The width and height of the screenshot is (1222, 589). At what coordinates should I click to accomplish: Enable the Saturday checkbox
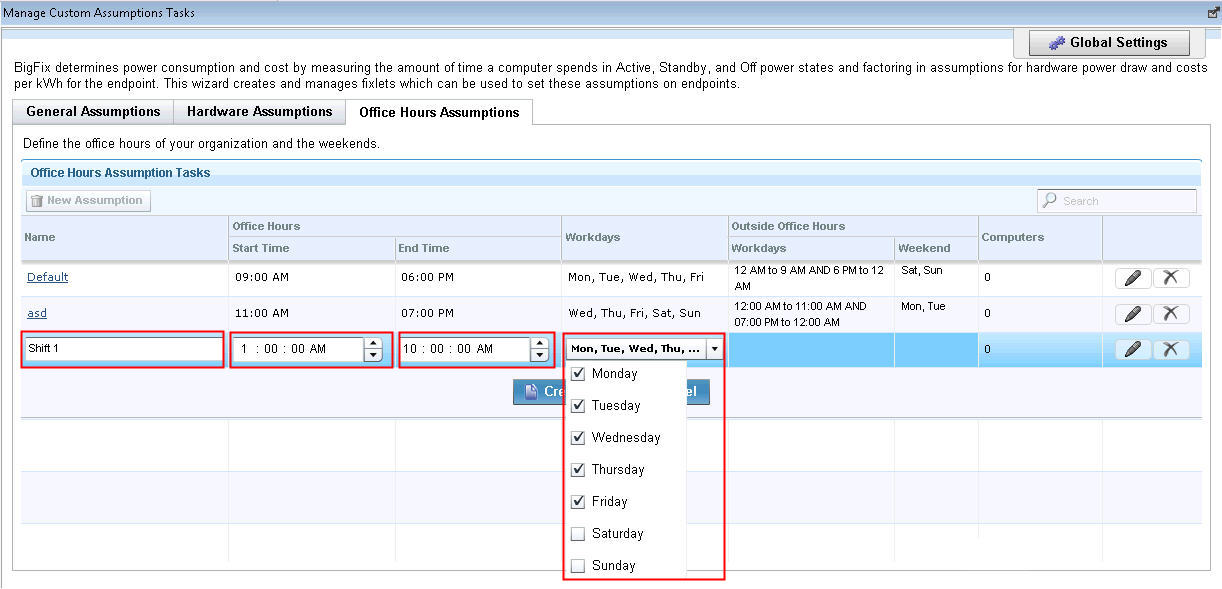(578, 534)
